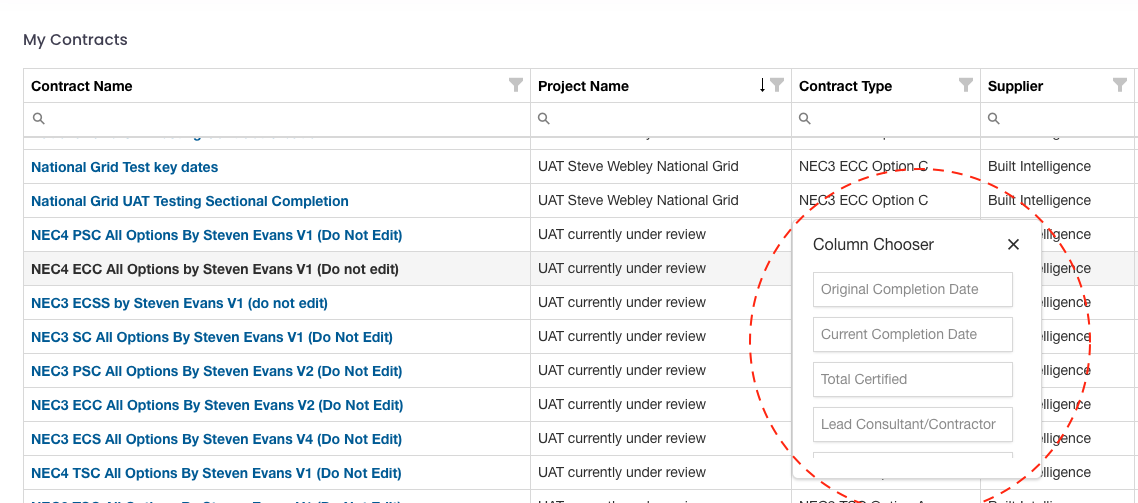Open NEC4 ECC All Options V1 contract
Viewport: 1138px width, 503px height.
point(215,269)
